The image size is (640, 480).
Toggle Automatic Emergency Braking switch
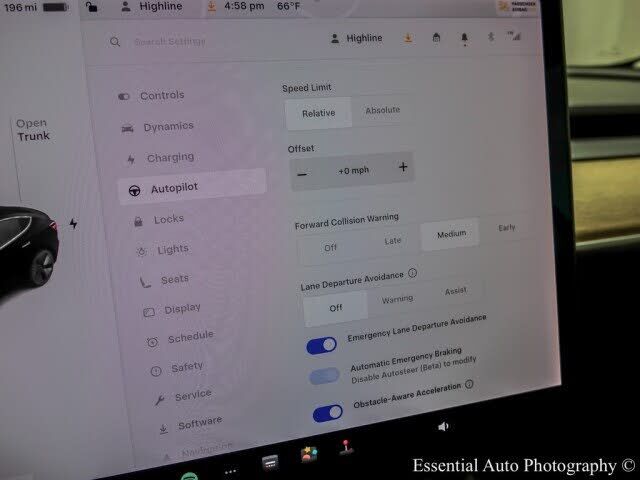(324, 377)
